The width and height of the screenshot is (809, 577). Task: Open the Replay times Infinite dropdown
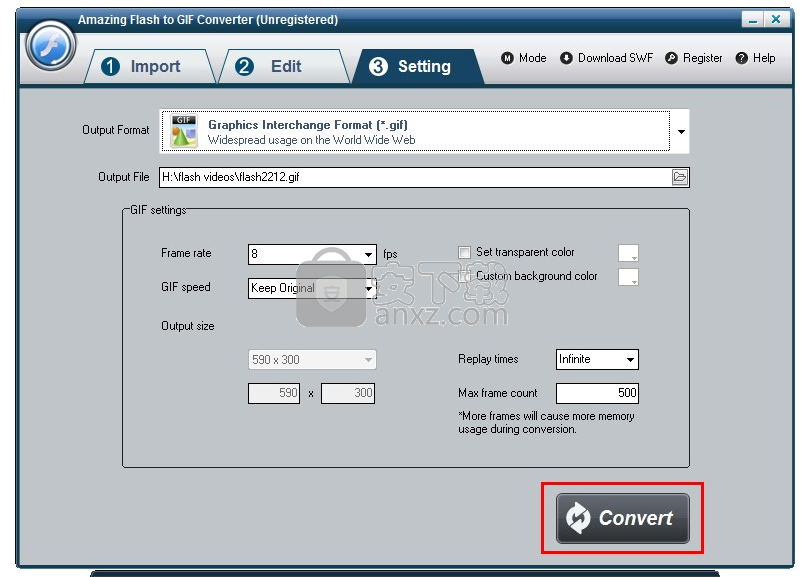597,359
